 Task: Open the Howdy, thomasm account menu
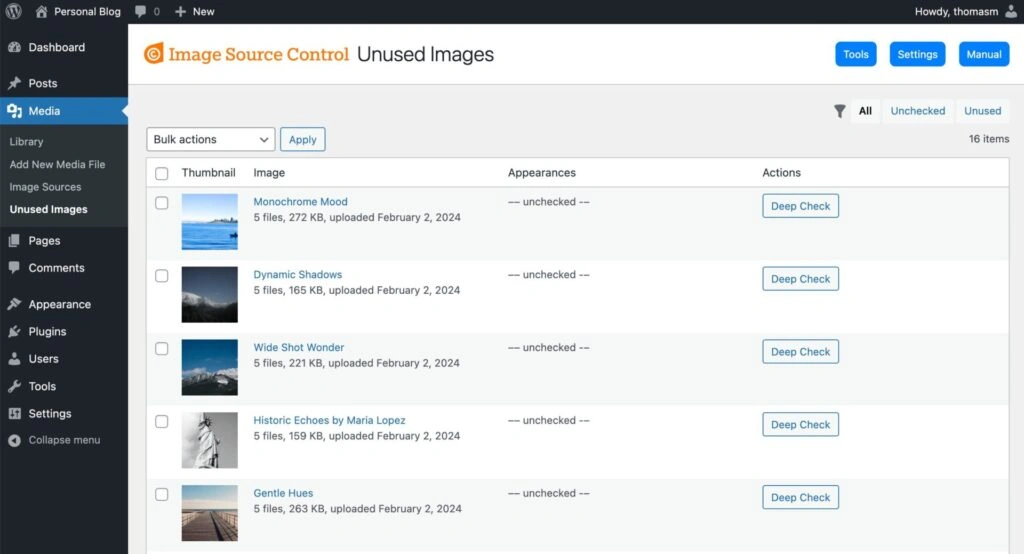[x=962, y=12]
